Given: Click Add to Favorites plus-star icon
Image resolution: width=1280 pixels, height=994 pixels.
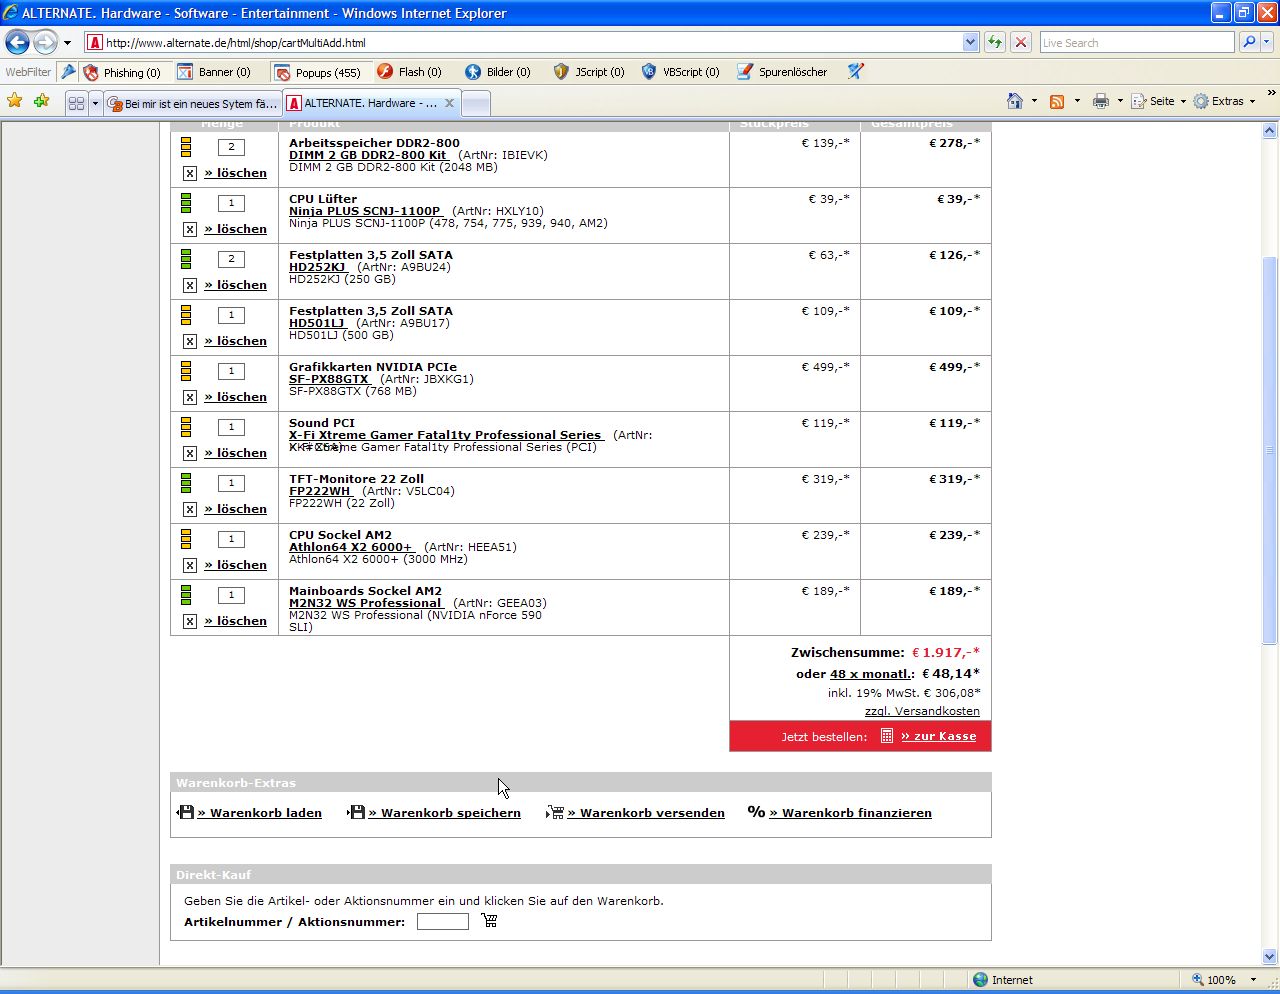Looking at the screenshot, I should click(41, 101).
